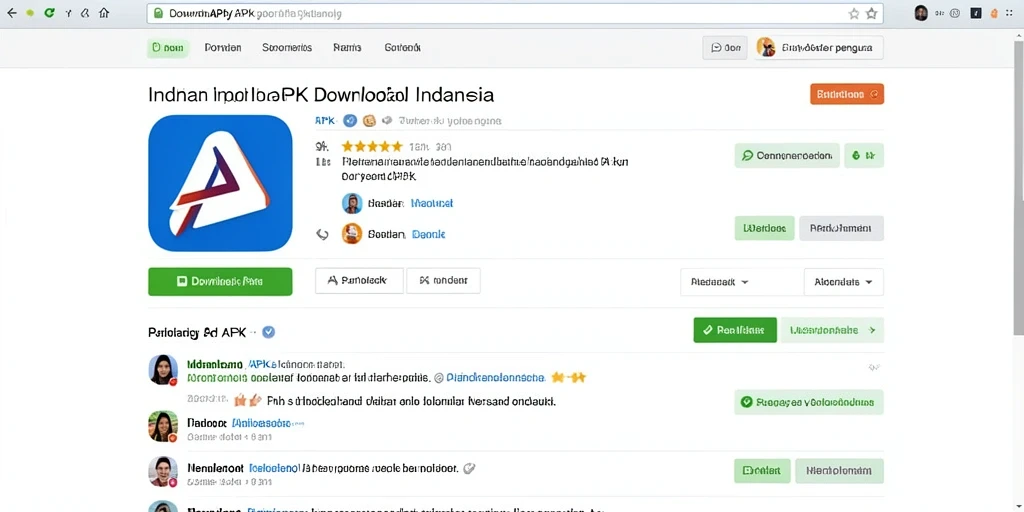Open first reviewer's avatar with dark hair
The width and height of the screenshot is (1024, 512).
coord(163,370)
